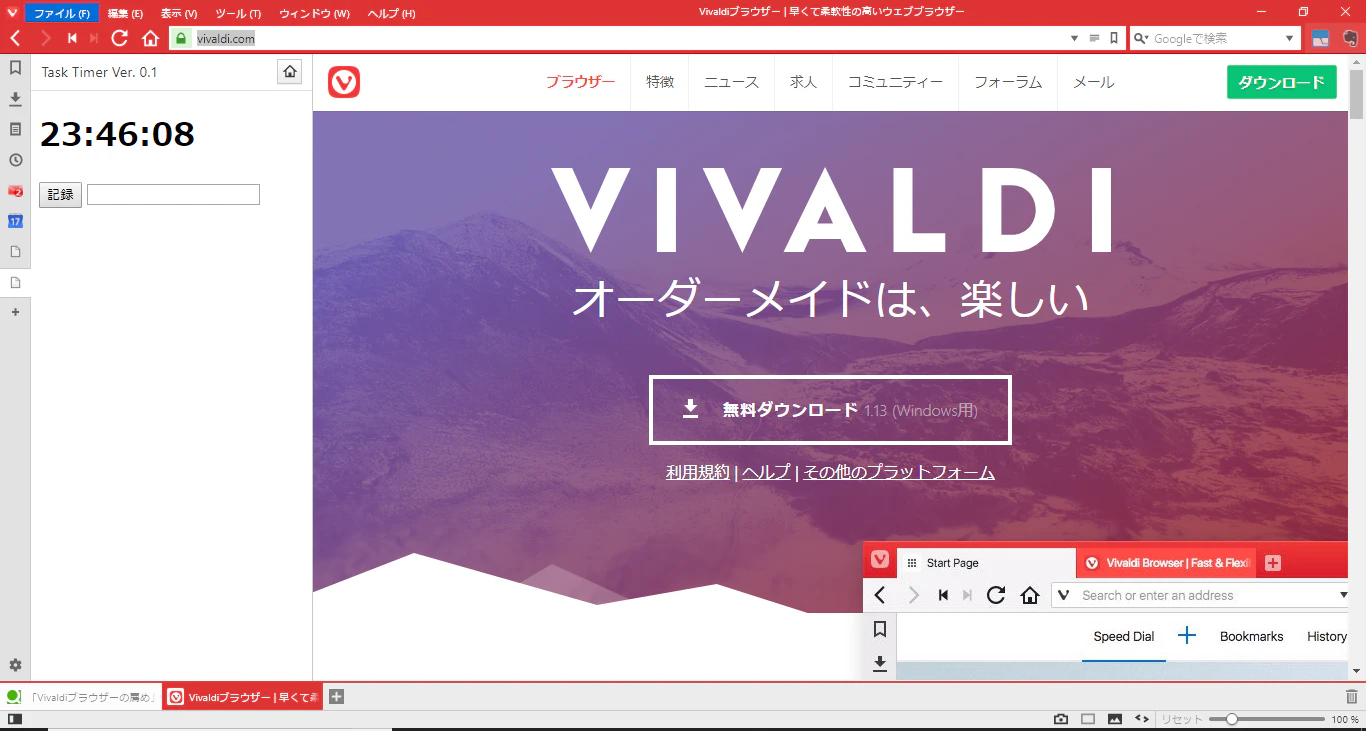Click the 無料ダウンロード button

[x=830, y=410]
